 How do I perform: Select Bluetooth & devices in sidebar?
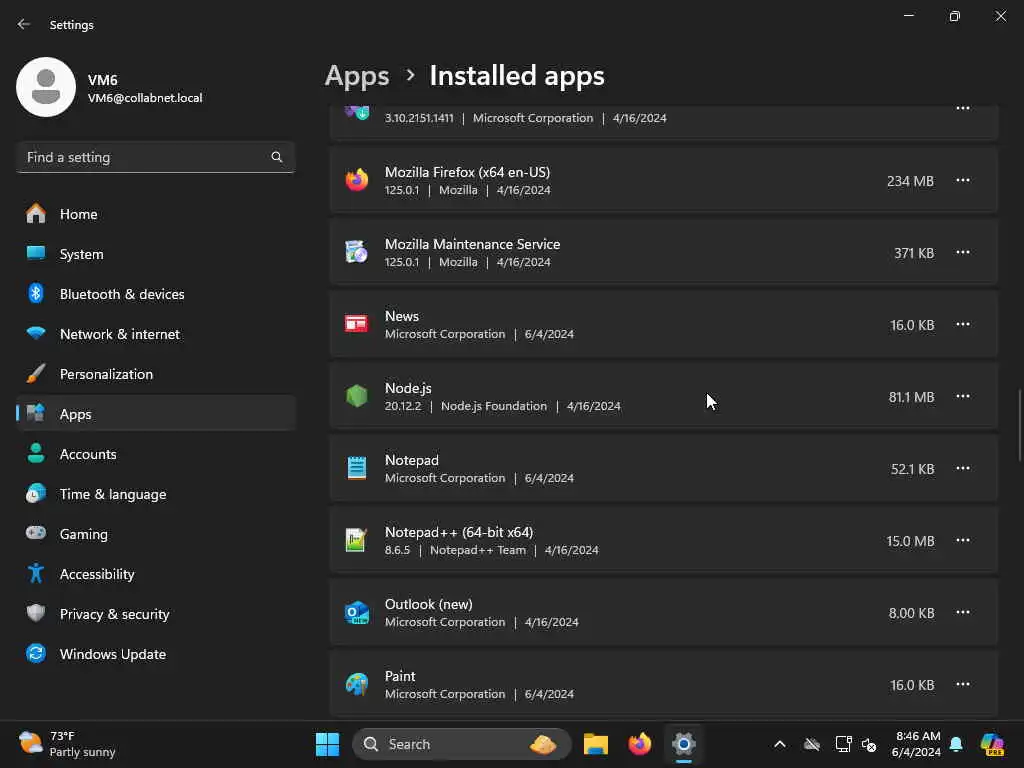[122, 294]
